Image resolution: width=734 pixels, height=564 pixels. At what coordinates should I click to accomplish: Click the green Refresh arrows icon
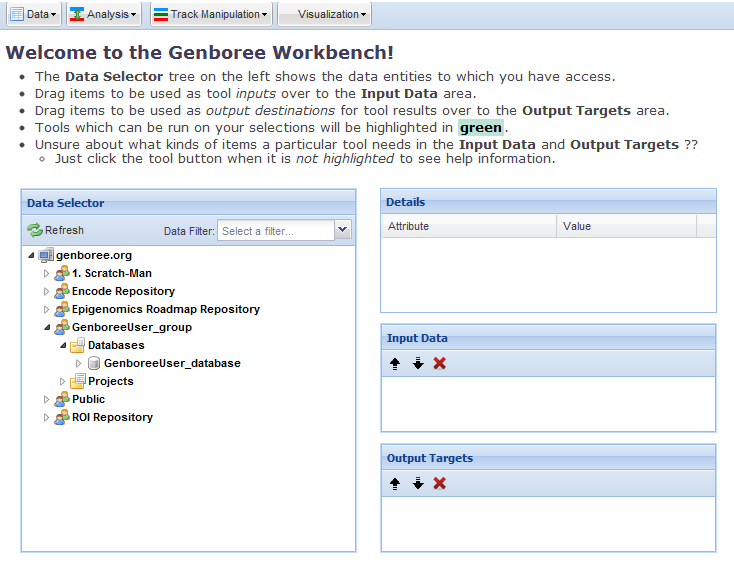[35, 230]
